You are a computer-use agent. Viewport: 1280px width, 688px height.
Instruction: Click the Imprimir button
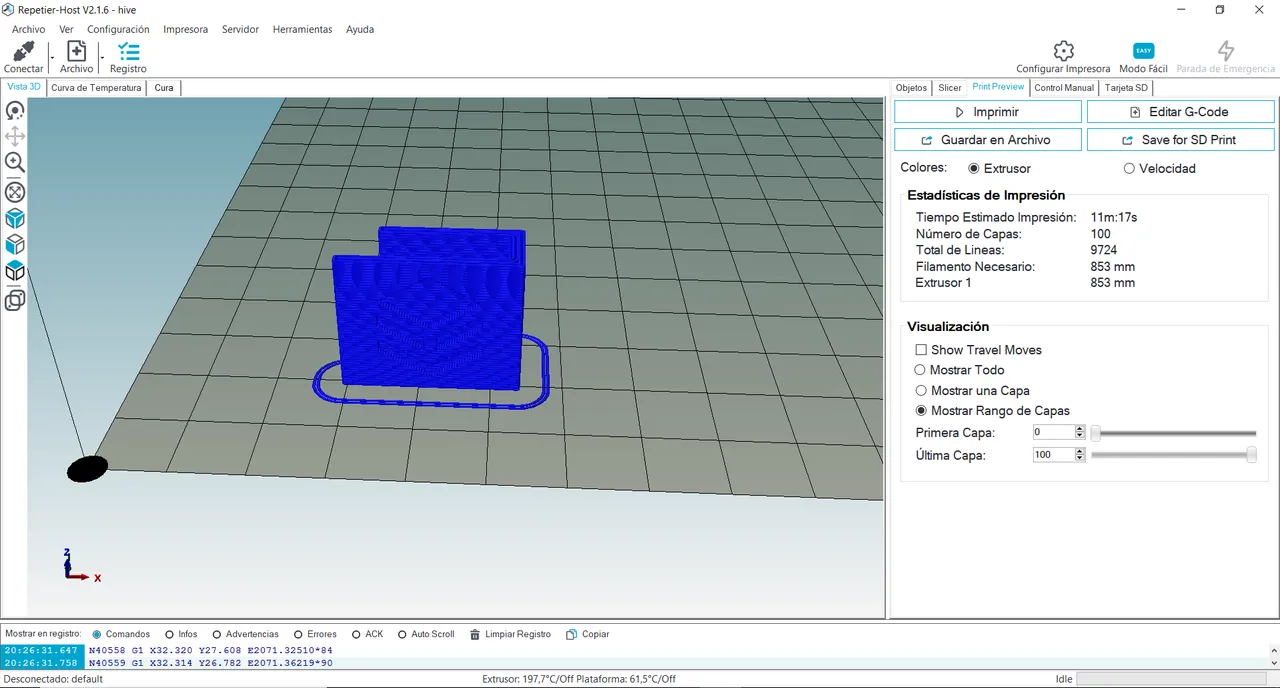988,112
